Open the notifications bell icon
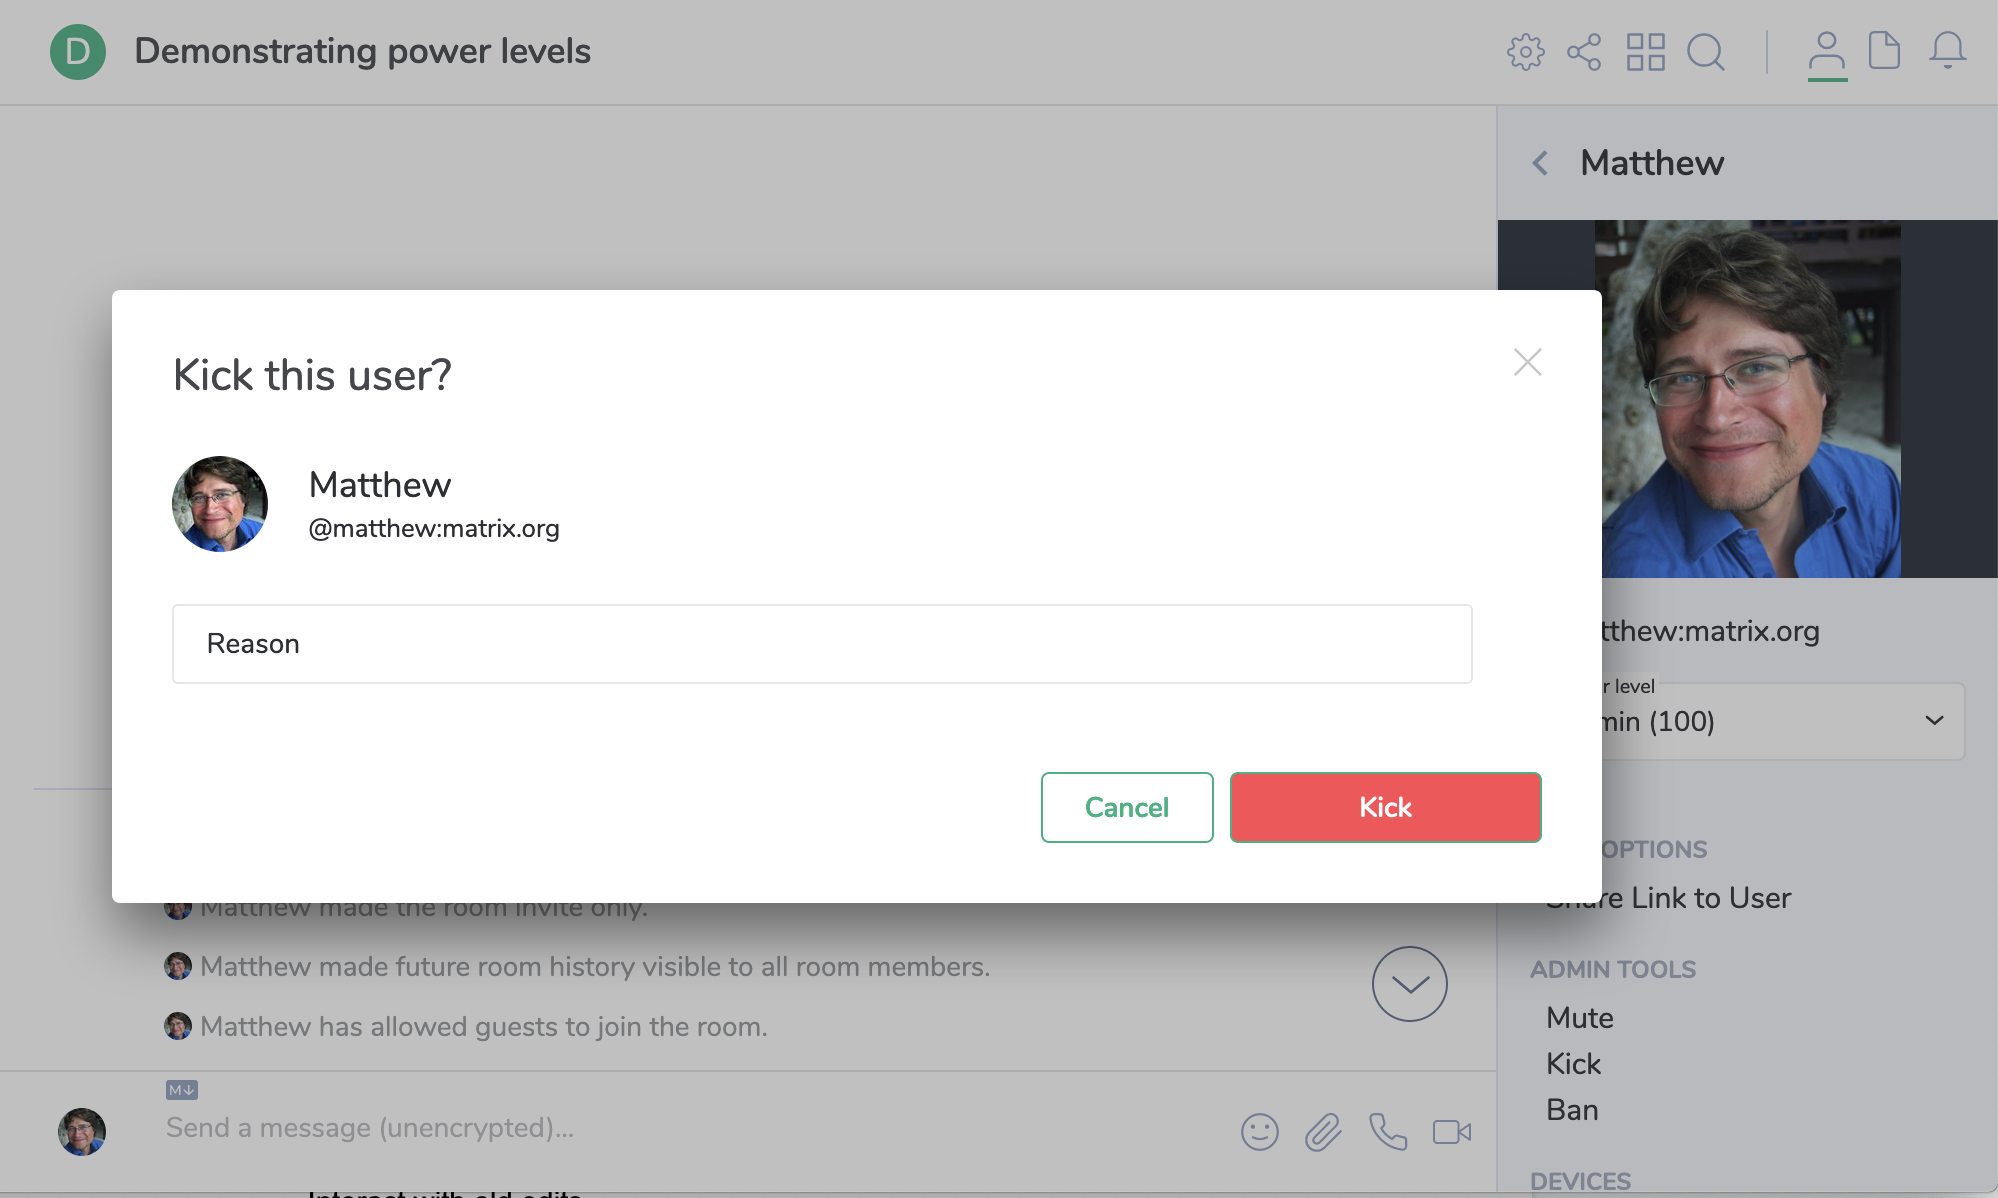Screen dimensions: 1998x1198 click(1947, 52)
